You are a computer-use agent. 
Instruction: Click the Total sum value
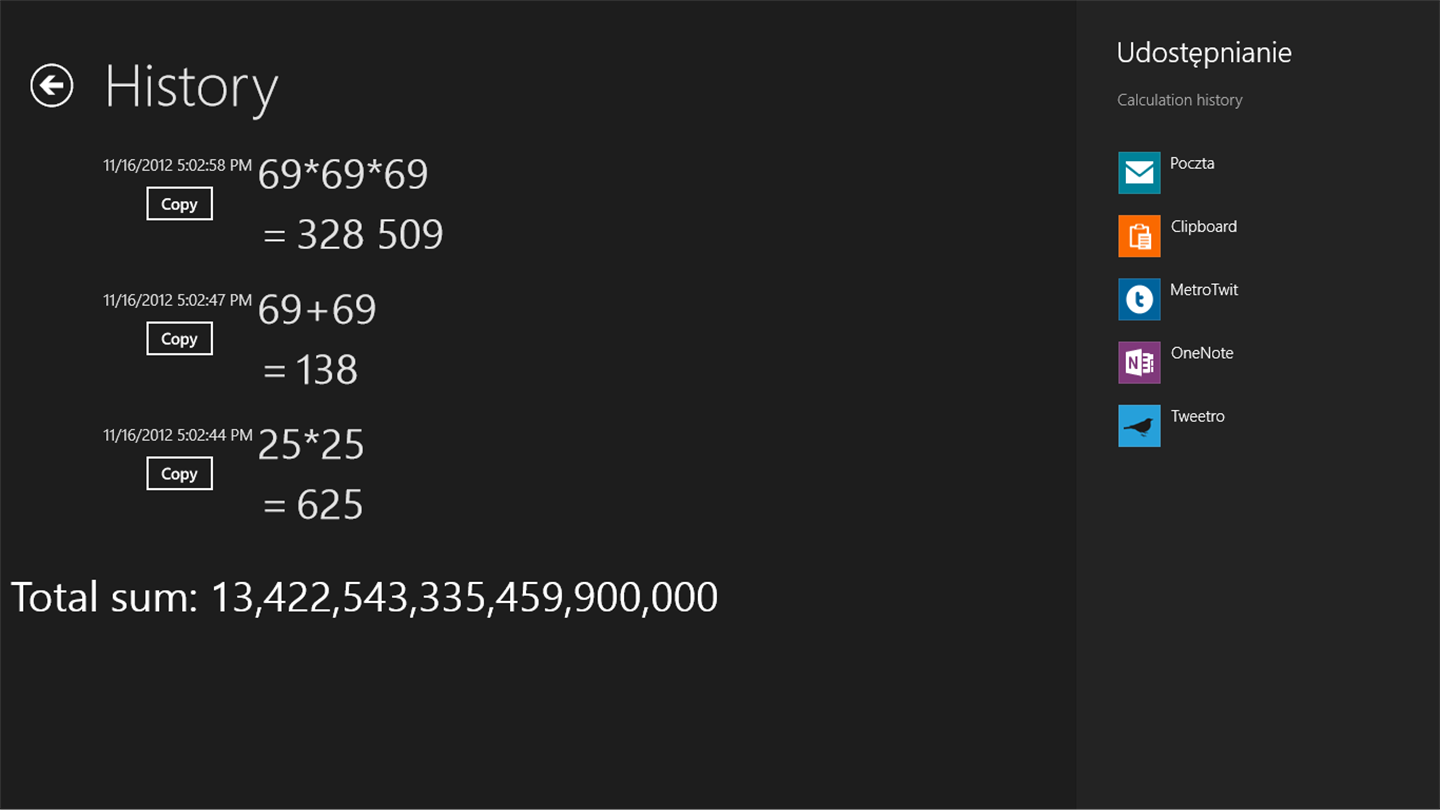click(x=464, y=597)
